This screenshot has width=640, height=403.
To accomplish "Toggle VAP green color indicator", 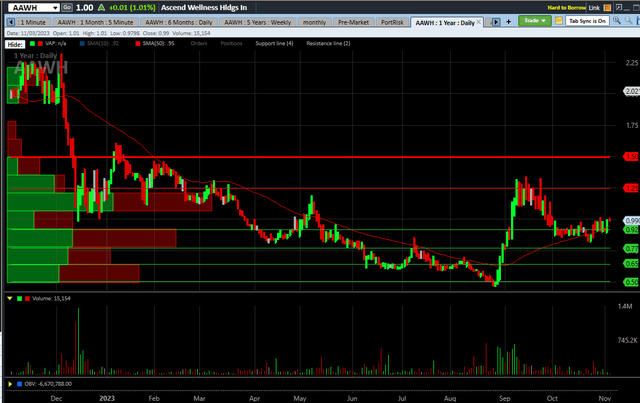I will pos(32,43).
